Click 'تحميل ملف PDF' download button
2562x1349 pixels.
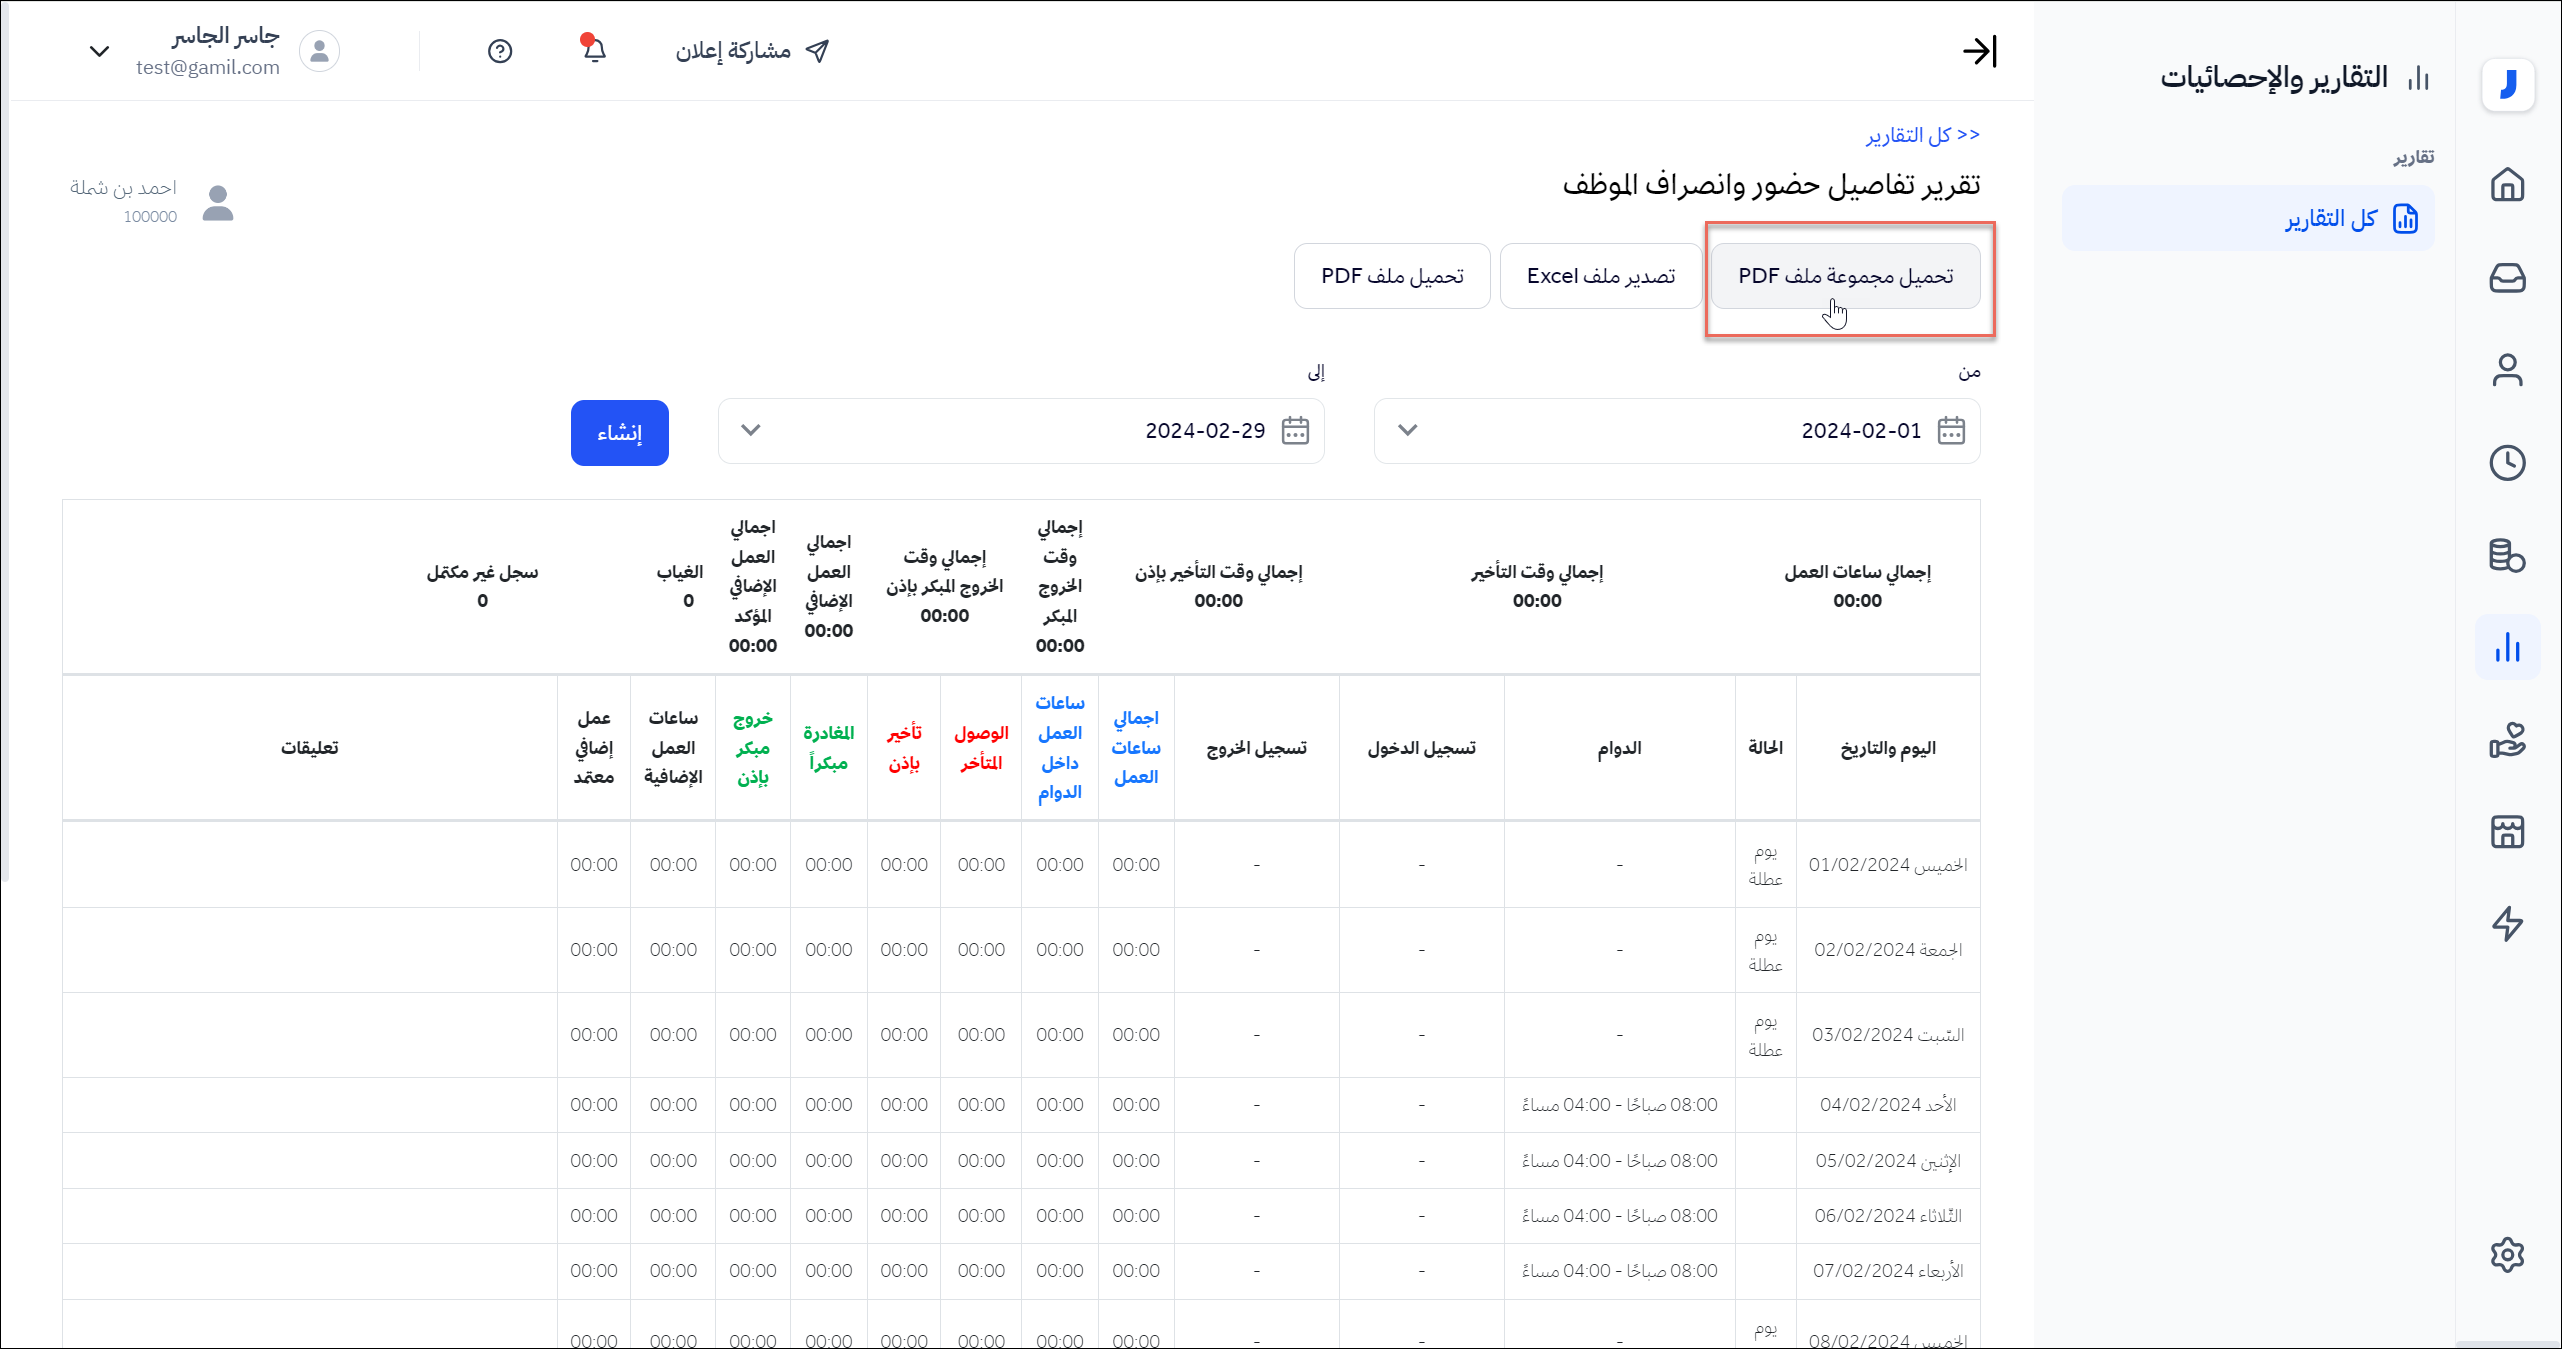coord(1392,276)
